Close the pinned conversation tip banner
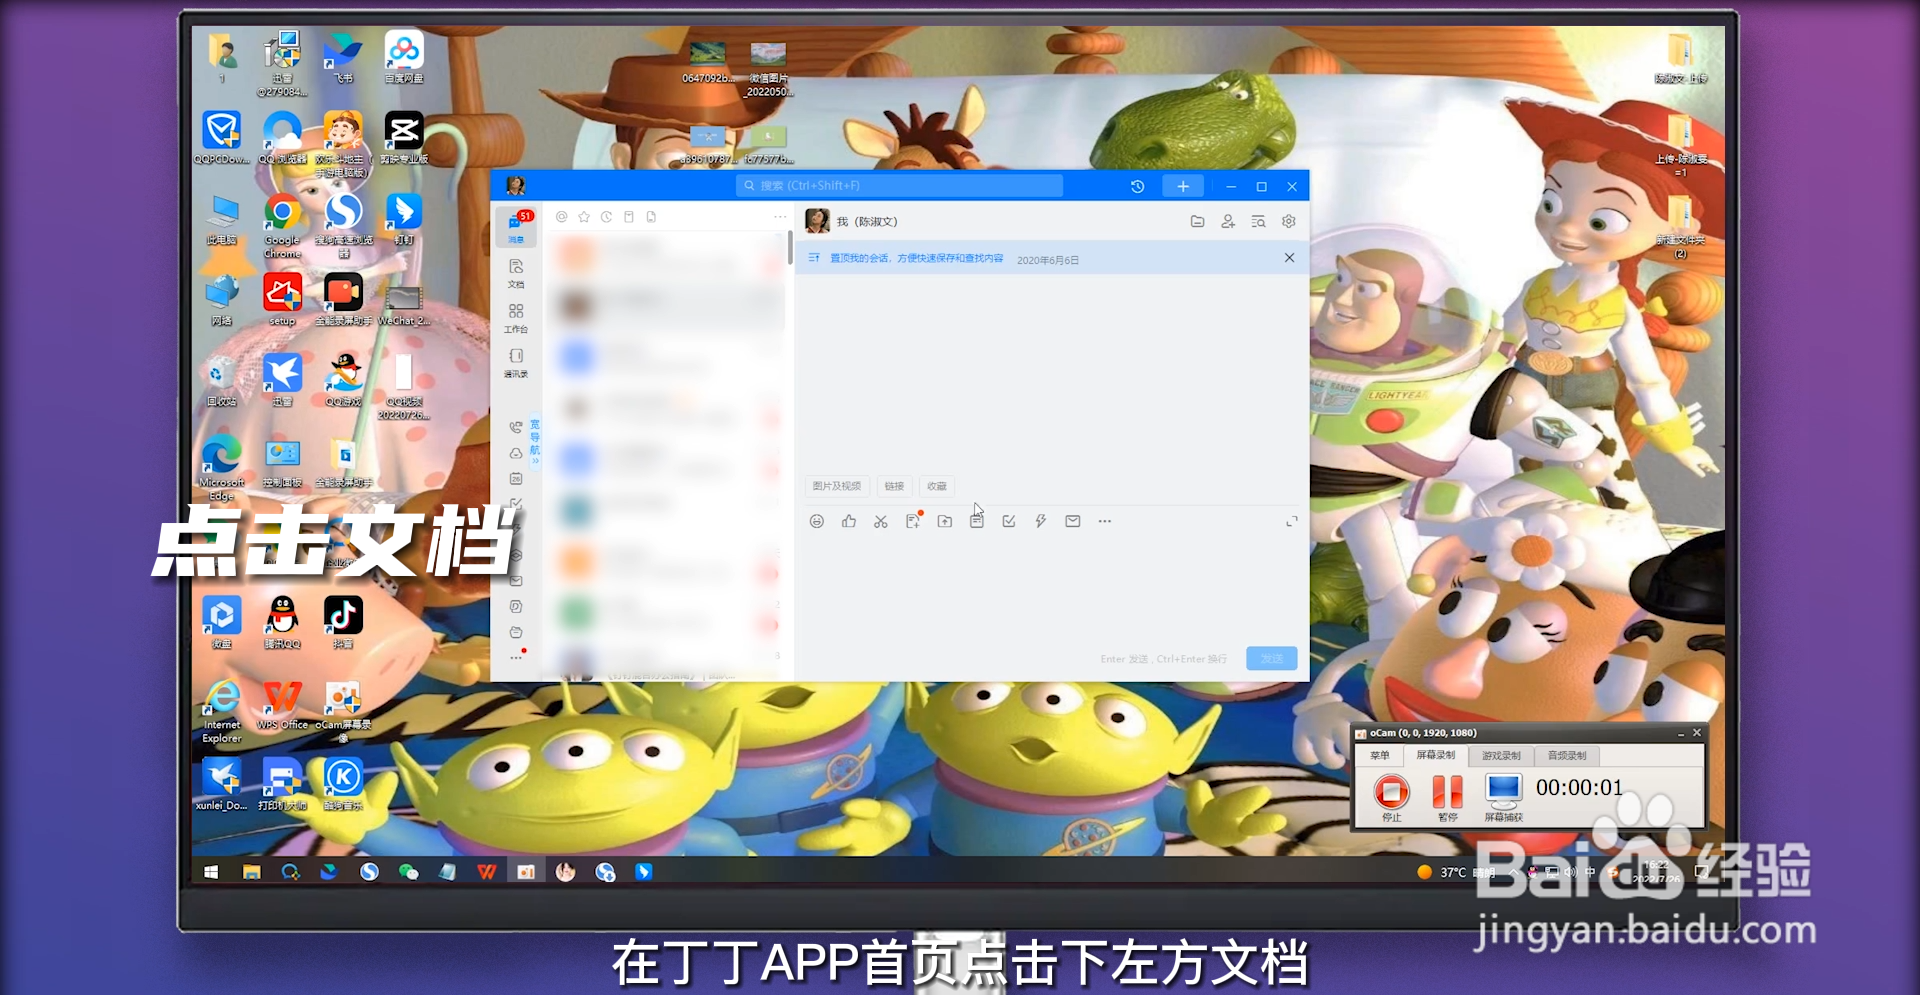The width and height of the screenshot is (1920, 995). (1289, 258)
